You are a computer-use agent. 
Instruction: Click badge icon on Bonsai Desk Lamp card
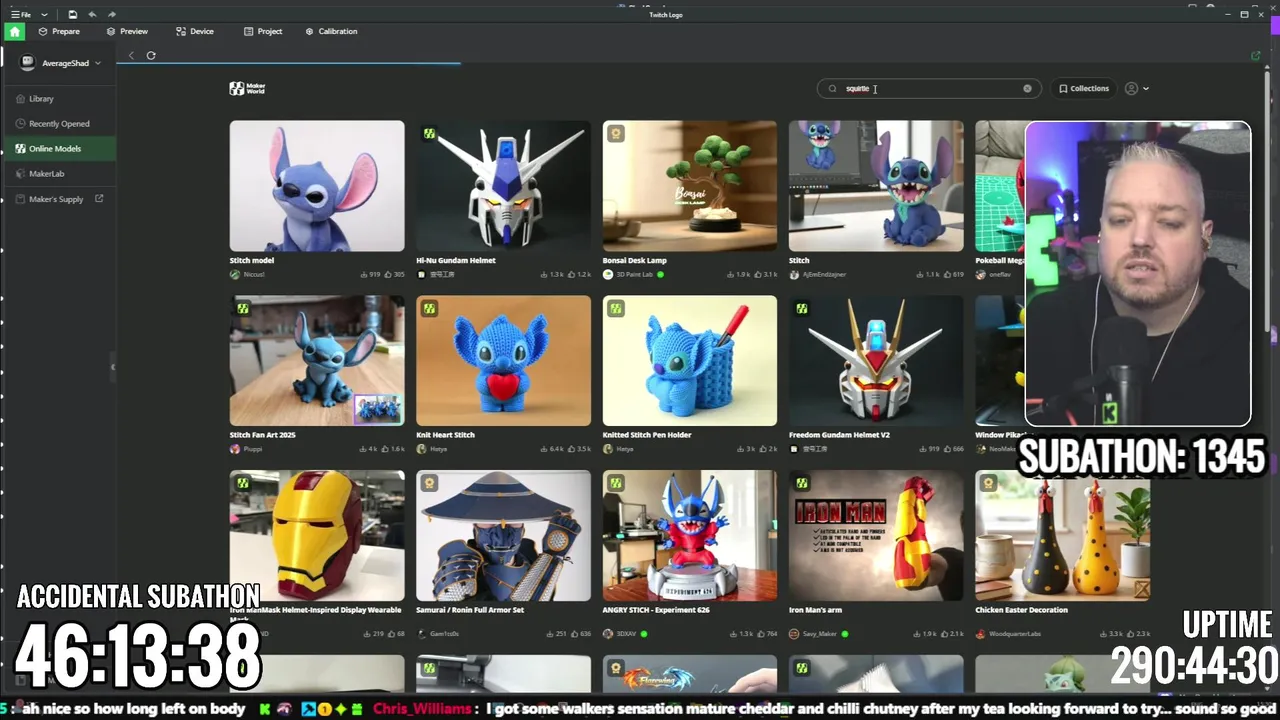point(616,134)
